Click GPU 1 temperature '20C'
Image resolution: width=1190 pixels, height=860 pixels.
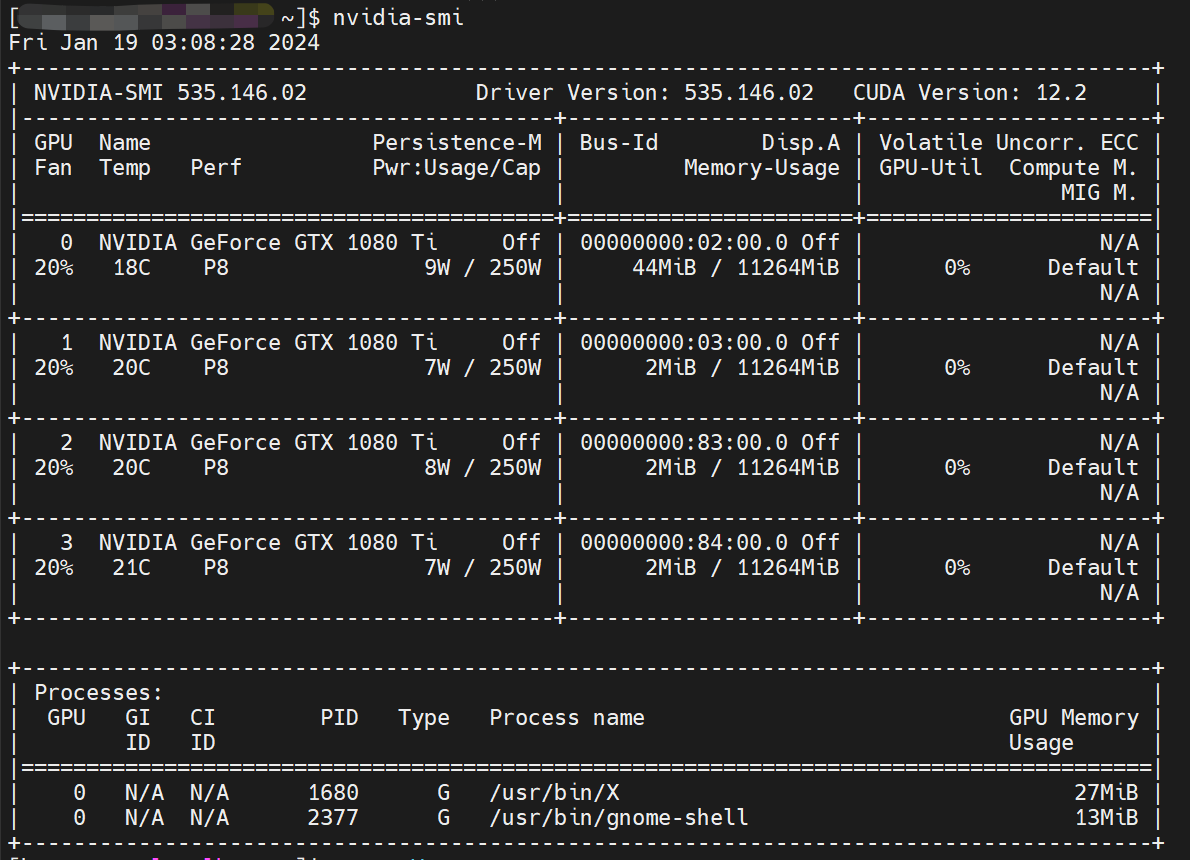point(131,368)
